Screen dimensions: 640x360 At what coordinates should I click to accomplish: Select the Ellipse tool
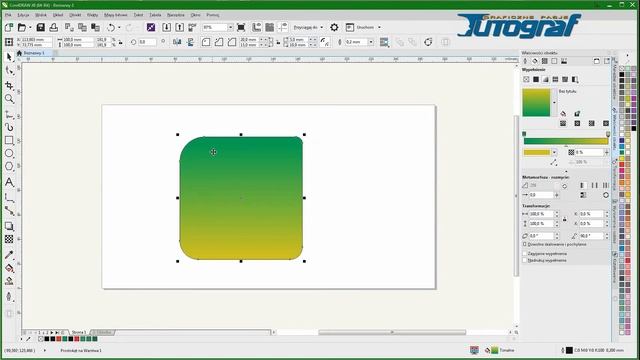point(9,153)
